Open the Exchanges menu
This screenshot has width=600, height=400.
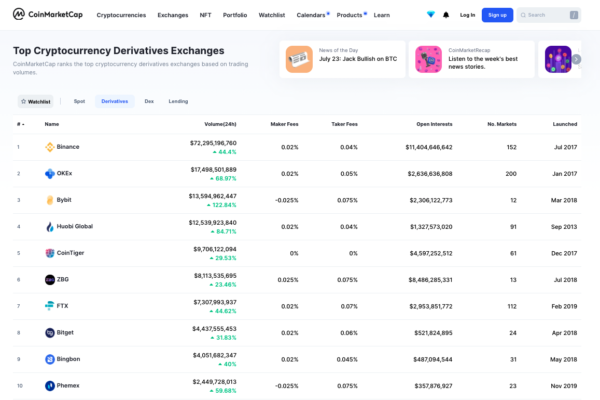pos(173,15)
